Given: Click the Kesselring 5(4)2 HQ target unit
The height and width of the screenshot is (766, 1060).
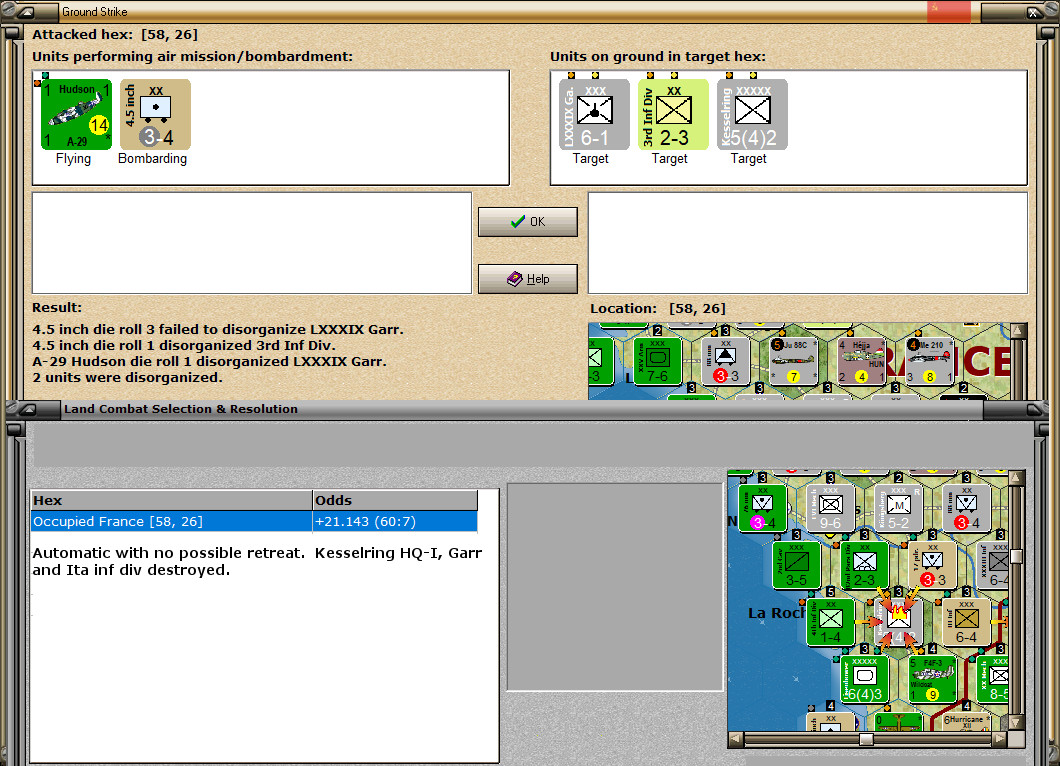Looking at the screenshot, I should click(x=752, y=114).
